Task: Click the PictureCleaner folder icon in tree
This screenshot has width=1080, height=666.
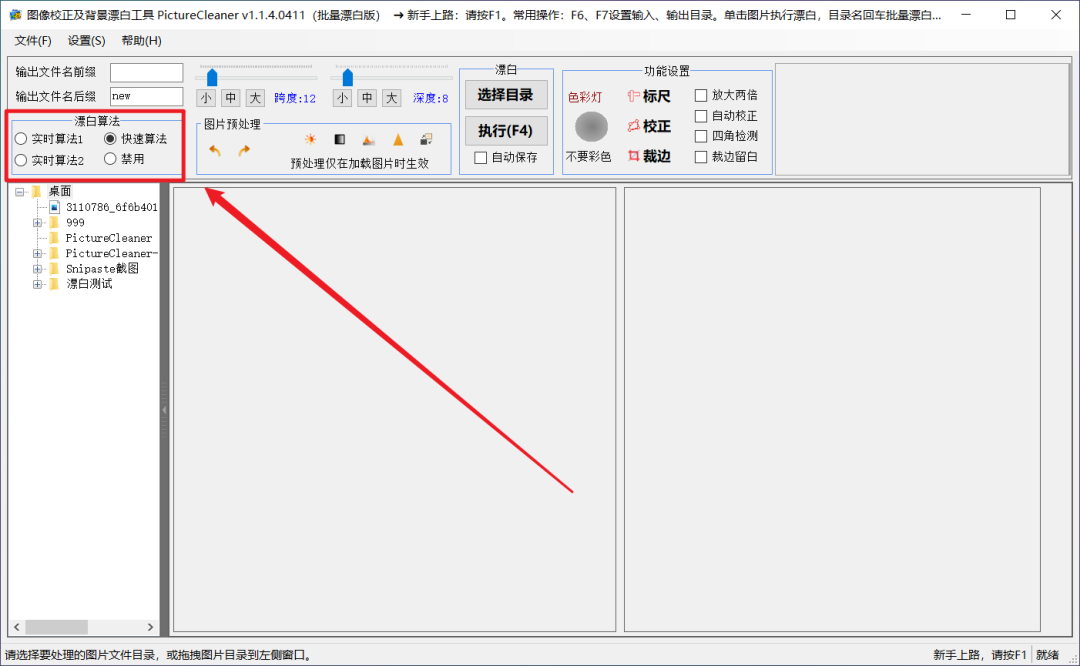Action: (x=54, y=238)
